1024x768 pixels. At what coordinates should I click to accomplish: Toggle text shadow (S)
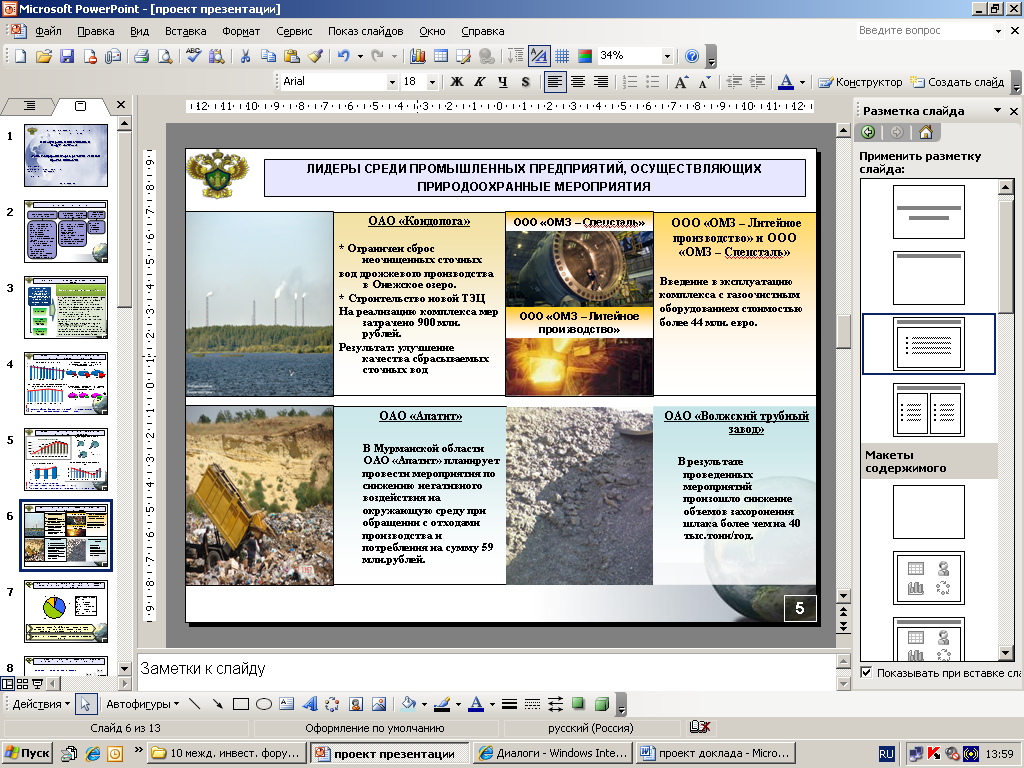click(x=526, y=82)
